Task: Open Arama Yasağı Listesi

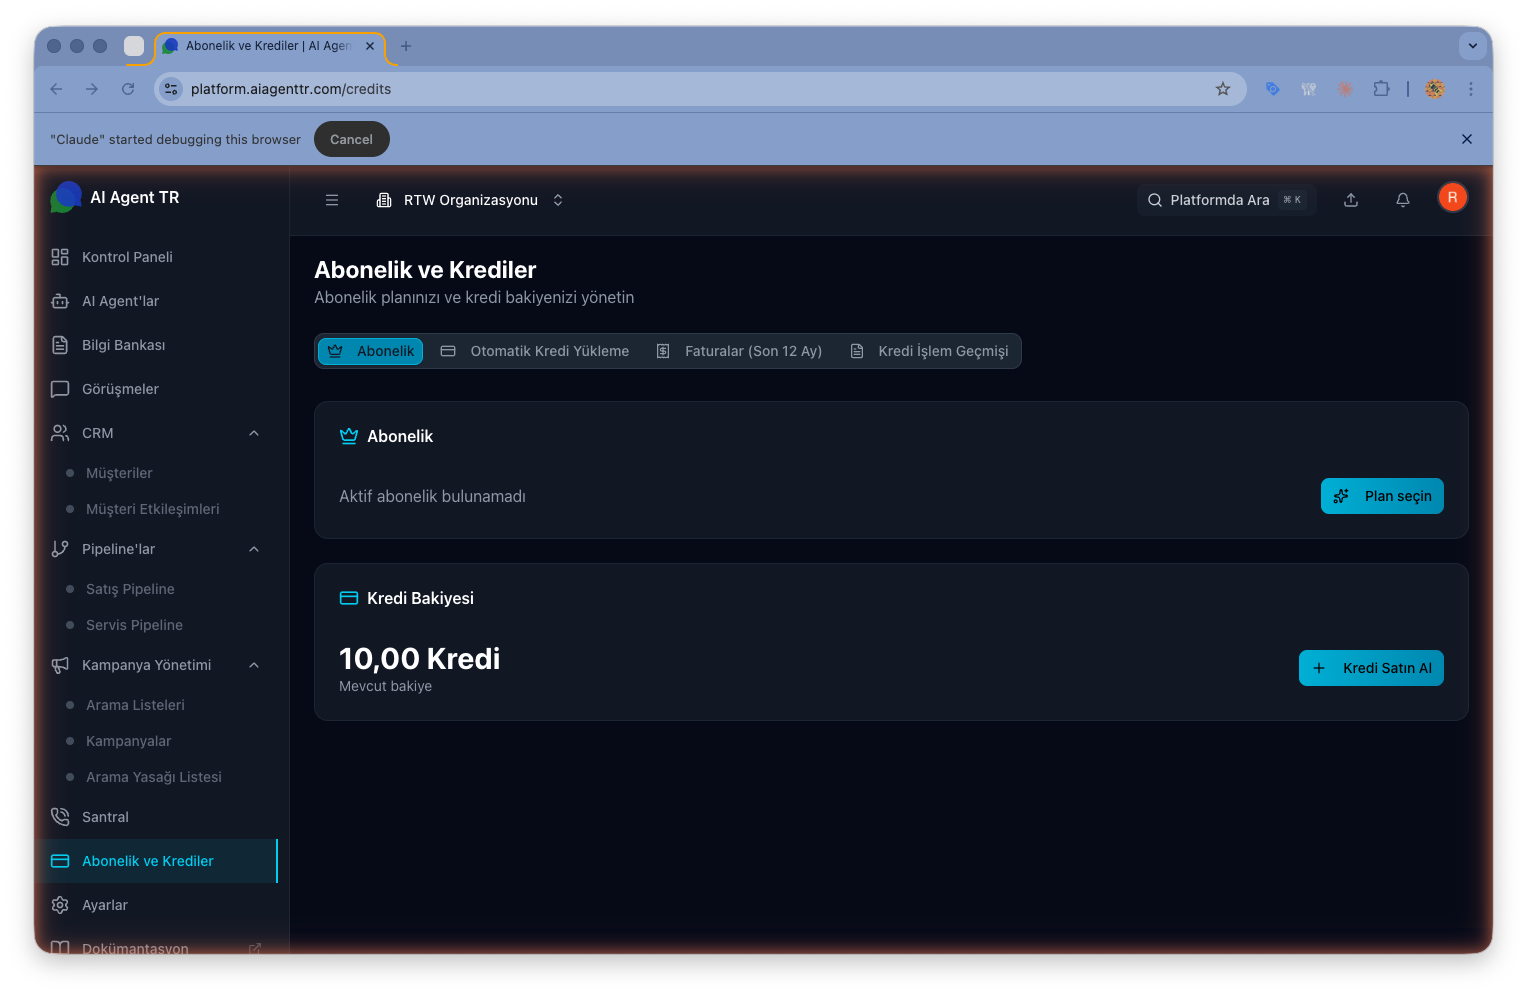Action: coord(153,777)
